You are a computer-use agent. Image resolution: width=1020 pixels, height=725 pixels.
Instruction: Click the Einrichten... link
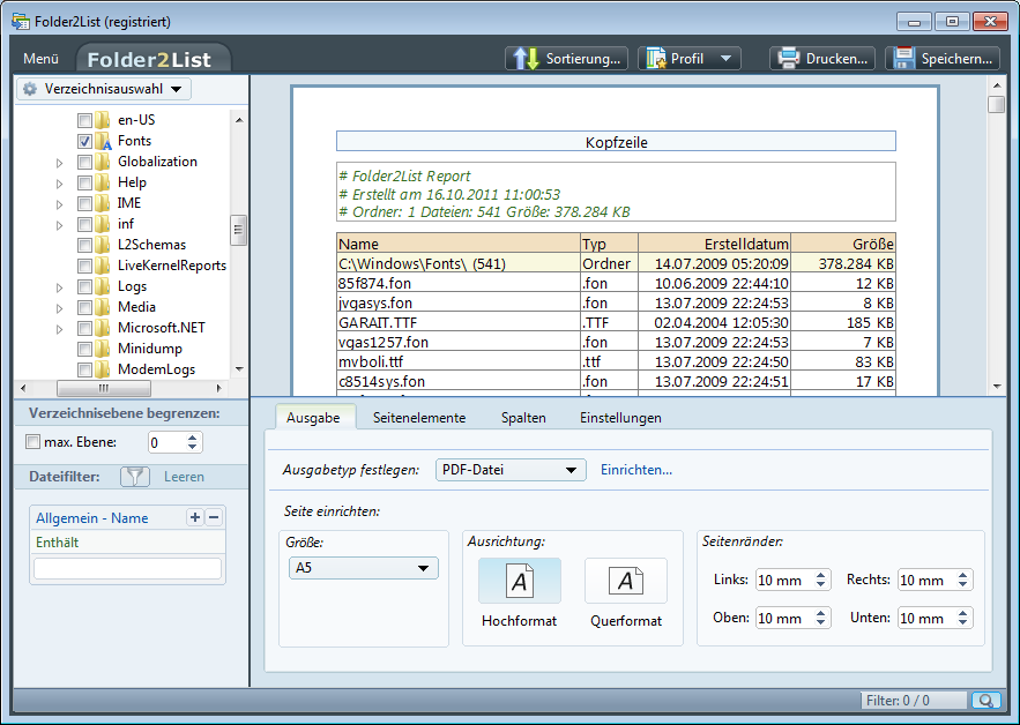[x=636, y=470]
